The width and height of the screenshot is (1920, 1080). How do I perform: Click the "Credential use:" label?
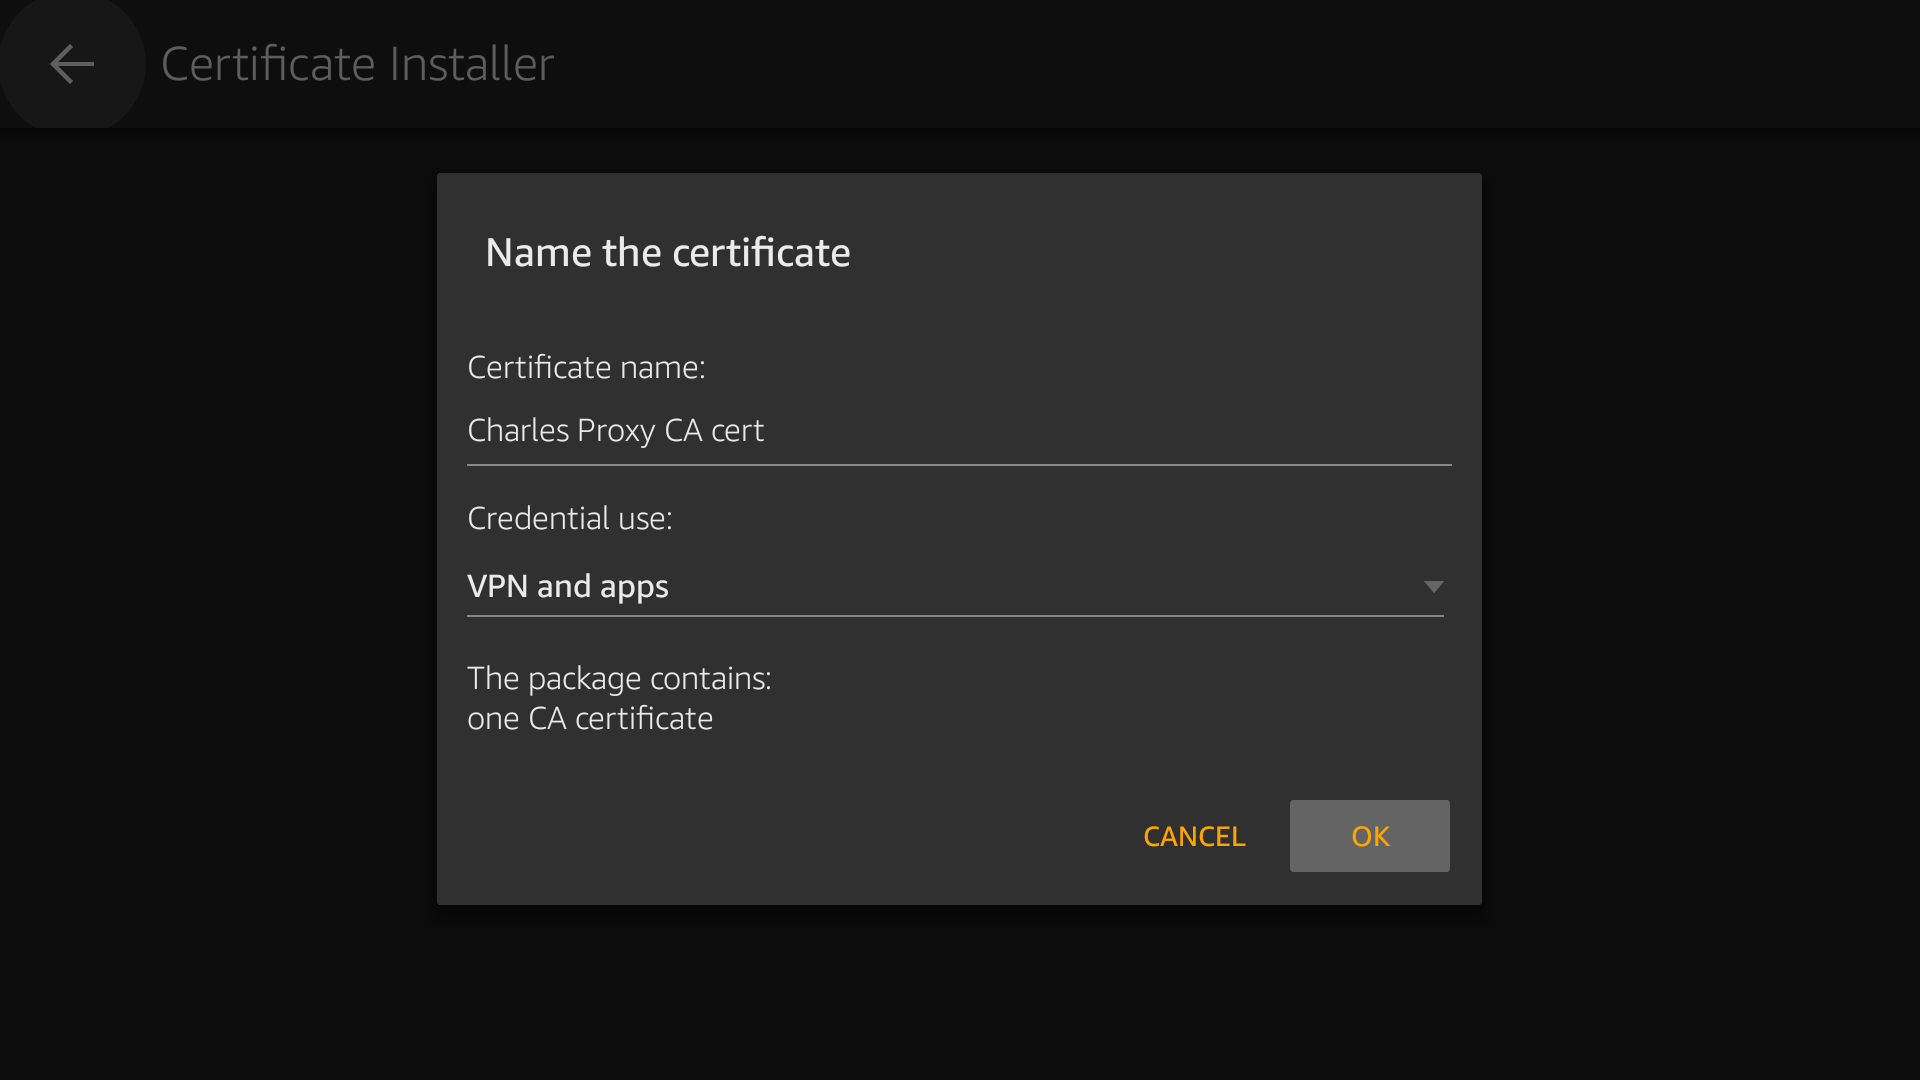[x=569, y=518]
